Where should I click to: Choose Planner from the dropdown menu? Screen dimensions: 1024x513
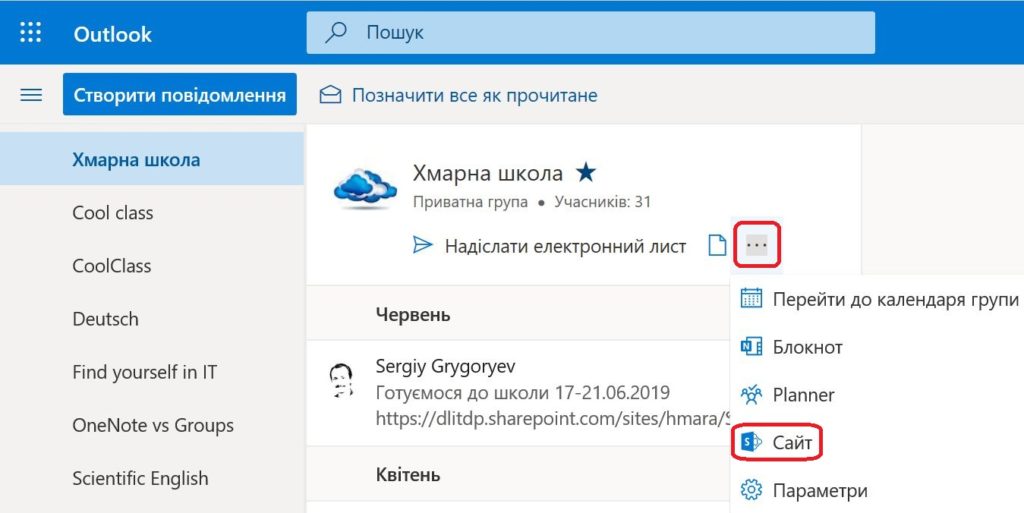pyautogui.click(x=877, y=395)
